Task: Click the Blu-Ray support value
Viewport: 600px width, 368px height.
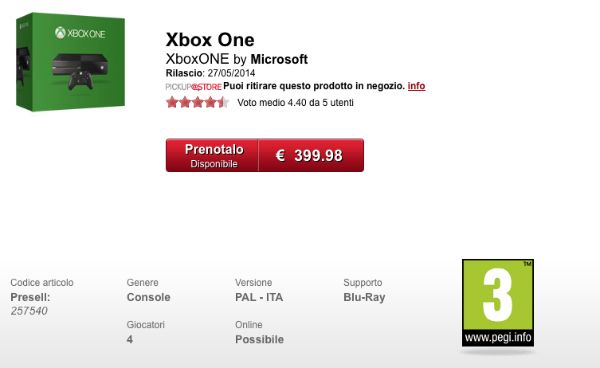Action: coord(364,297)
